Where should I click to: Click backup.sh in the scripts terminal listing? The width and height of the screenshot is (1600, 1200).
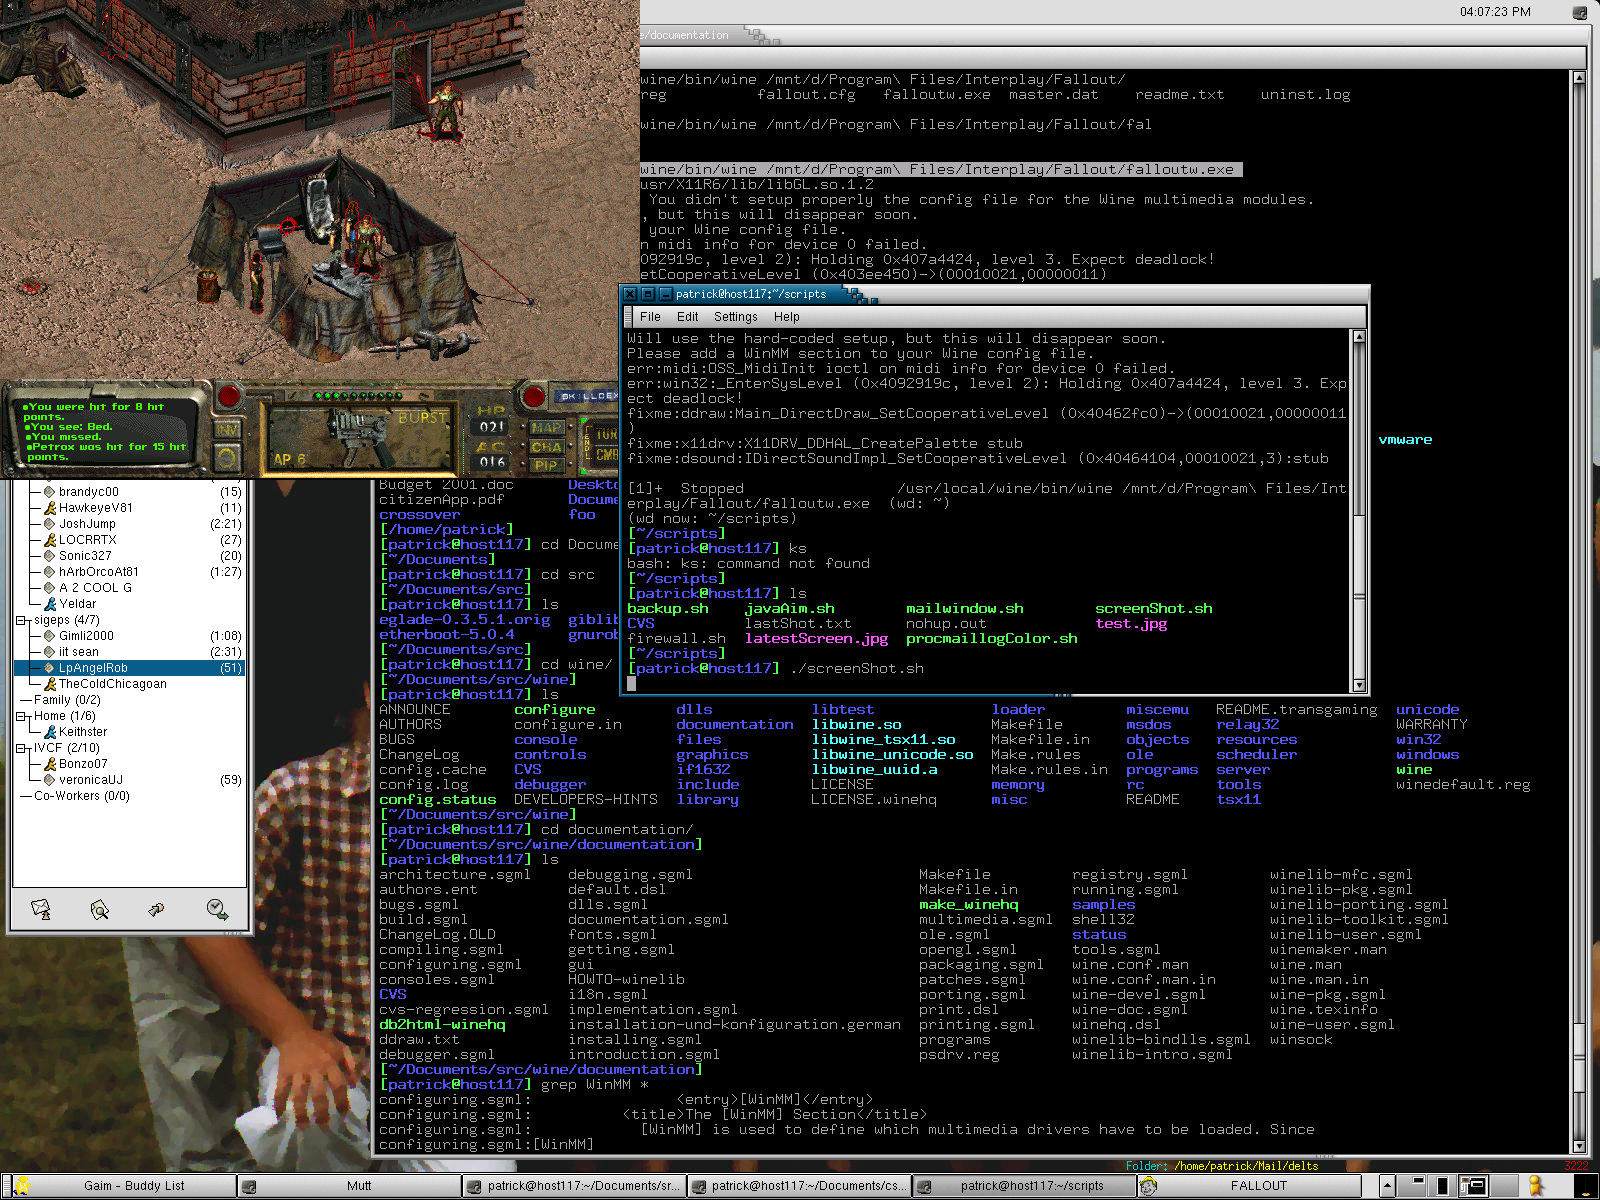point(668,608)
